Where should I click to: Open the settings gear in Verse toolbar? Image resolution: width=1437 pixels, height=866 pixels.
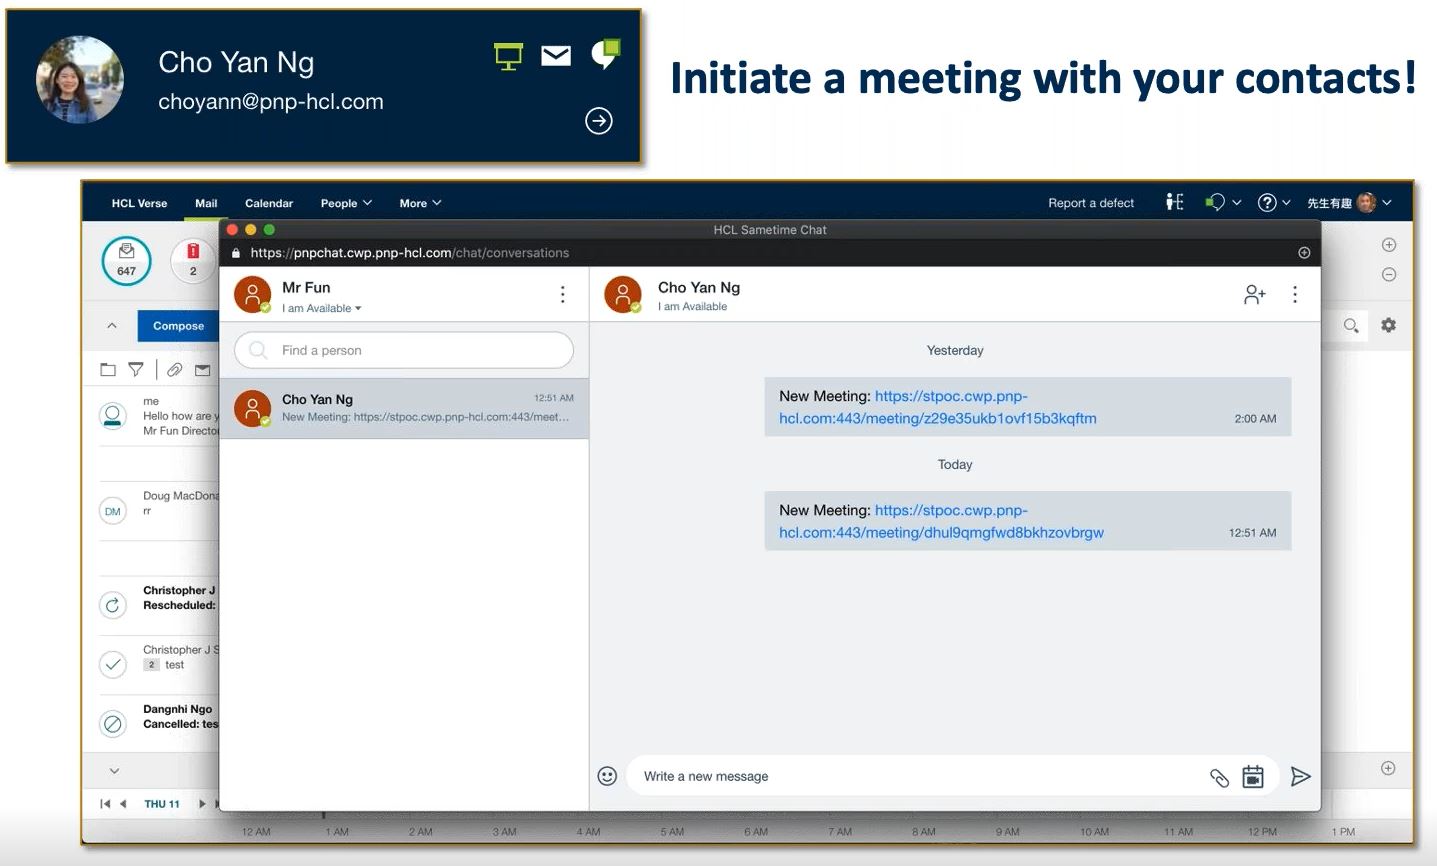tap(1389, 325)
